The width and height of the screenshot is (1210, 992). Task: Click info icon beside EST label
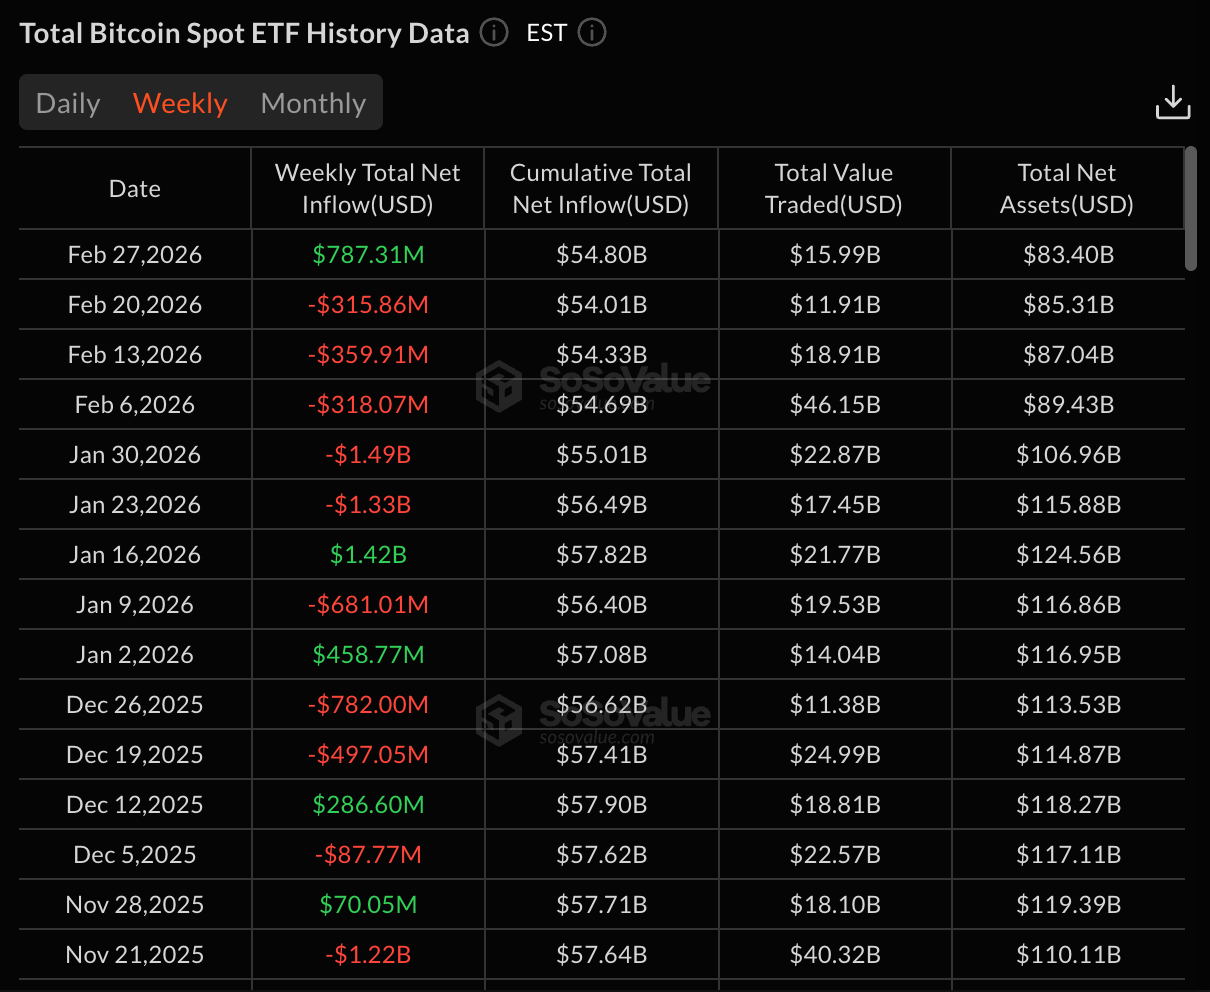point(592,33)
